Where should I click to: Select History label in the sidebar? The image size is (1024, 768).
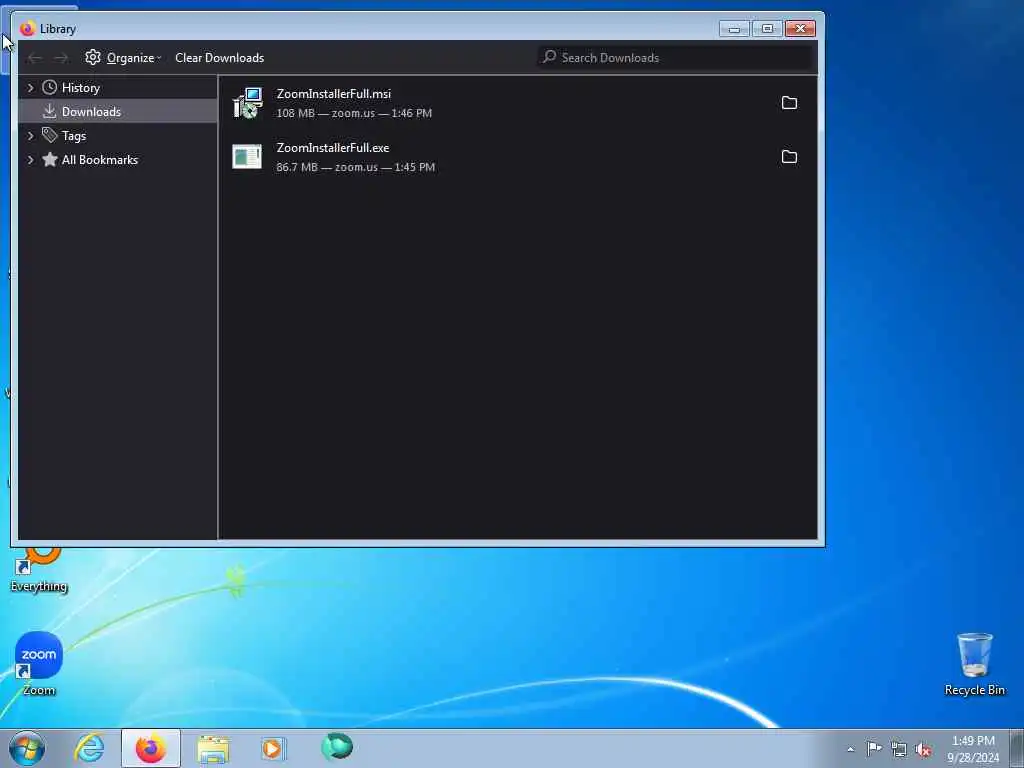(80, 88)
